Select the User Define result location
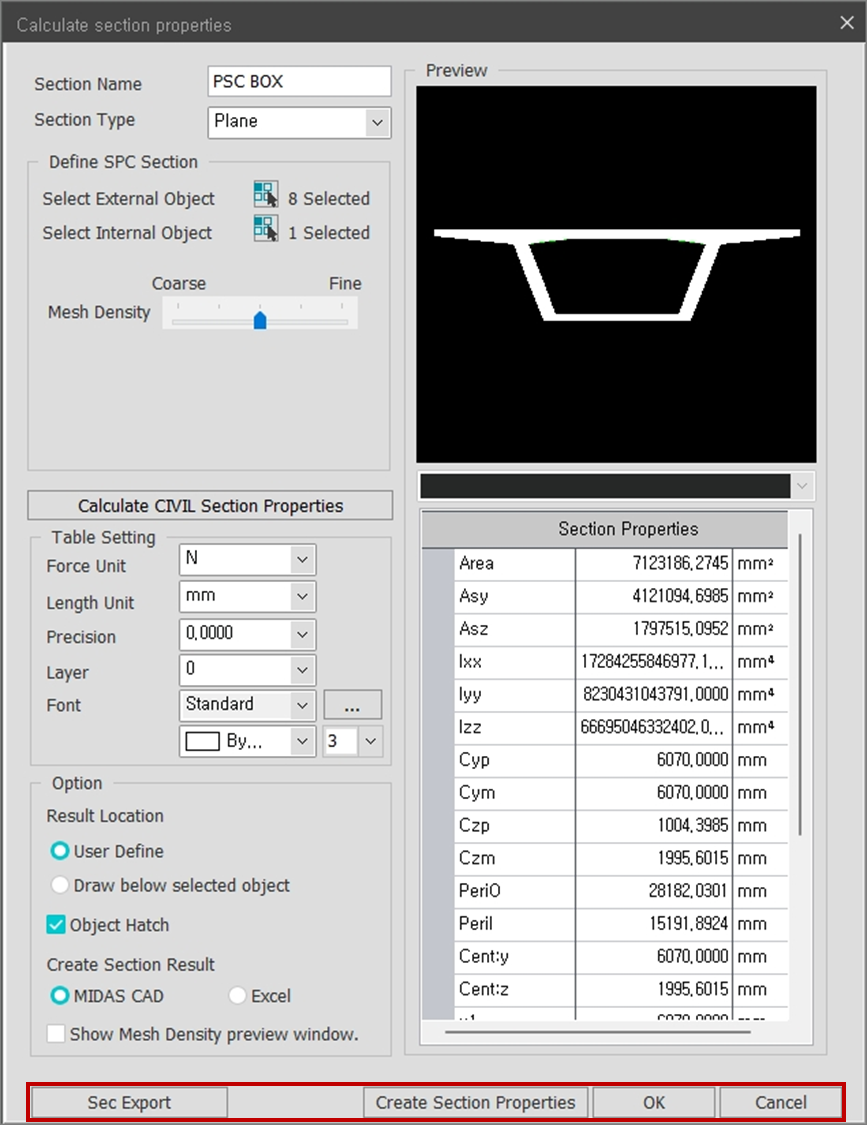 [60, 851]
